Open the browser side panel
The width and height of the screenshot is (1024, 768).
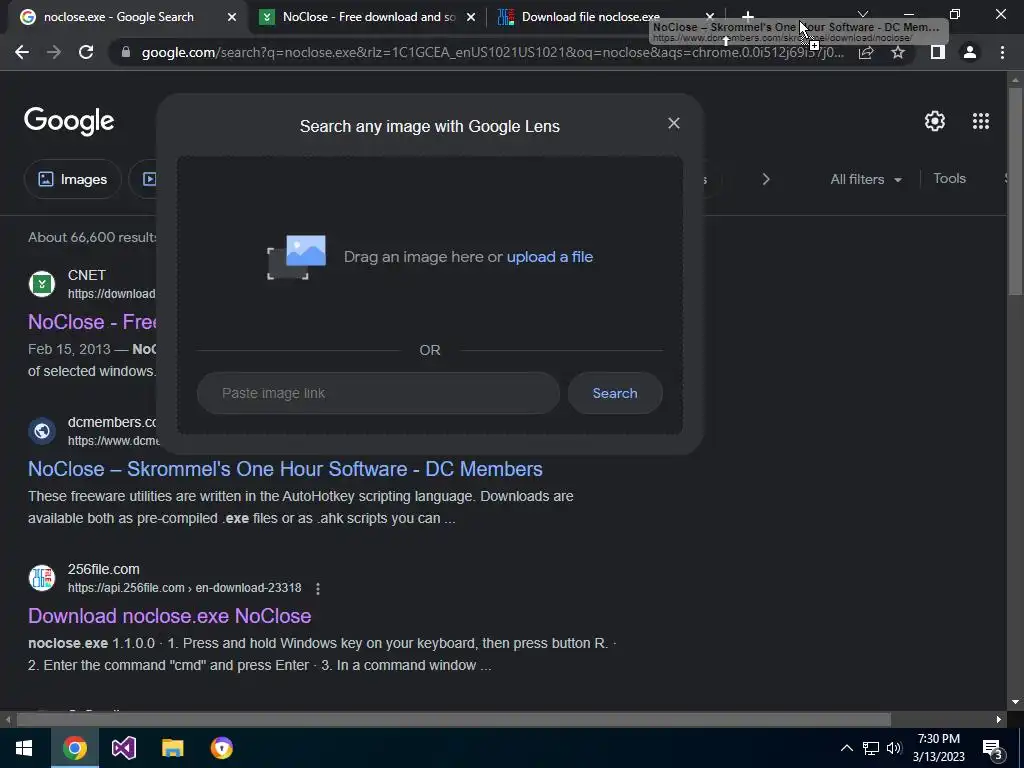tap(938, 52)
